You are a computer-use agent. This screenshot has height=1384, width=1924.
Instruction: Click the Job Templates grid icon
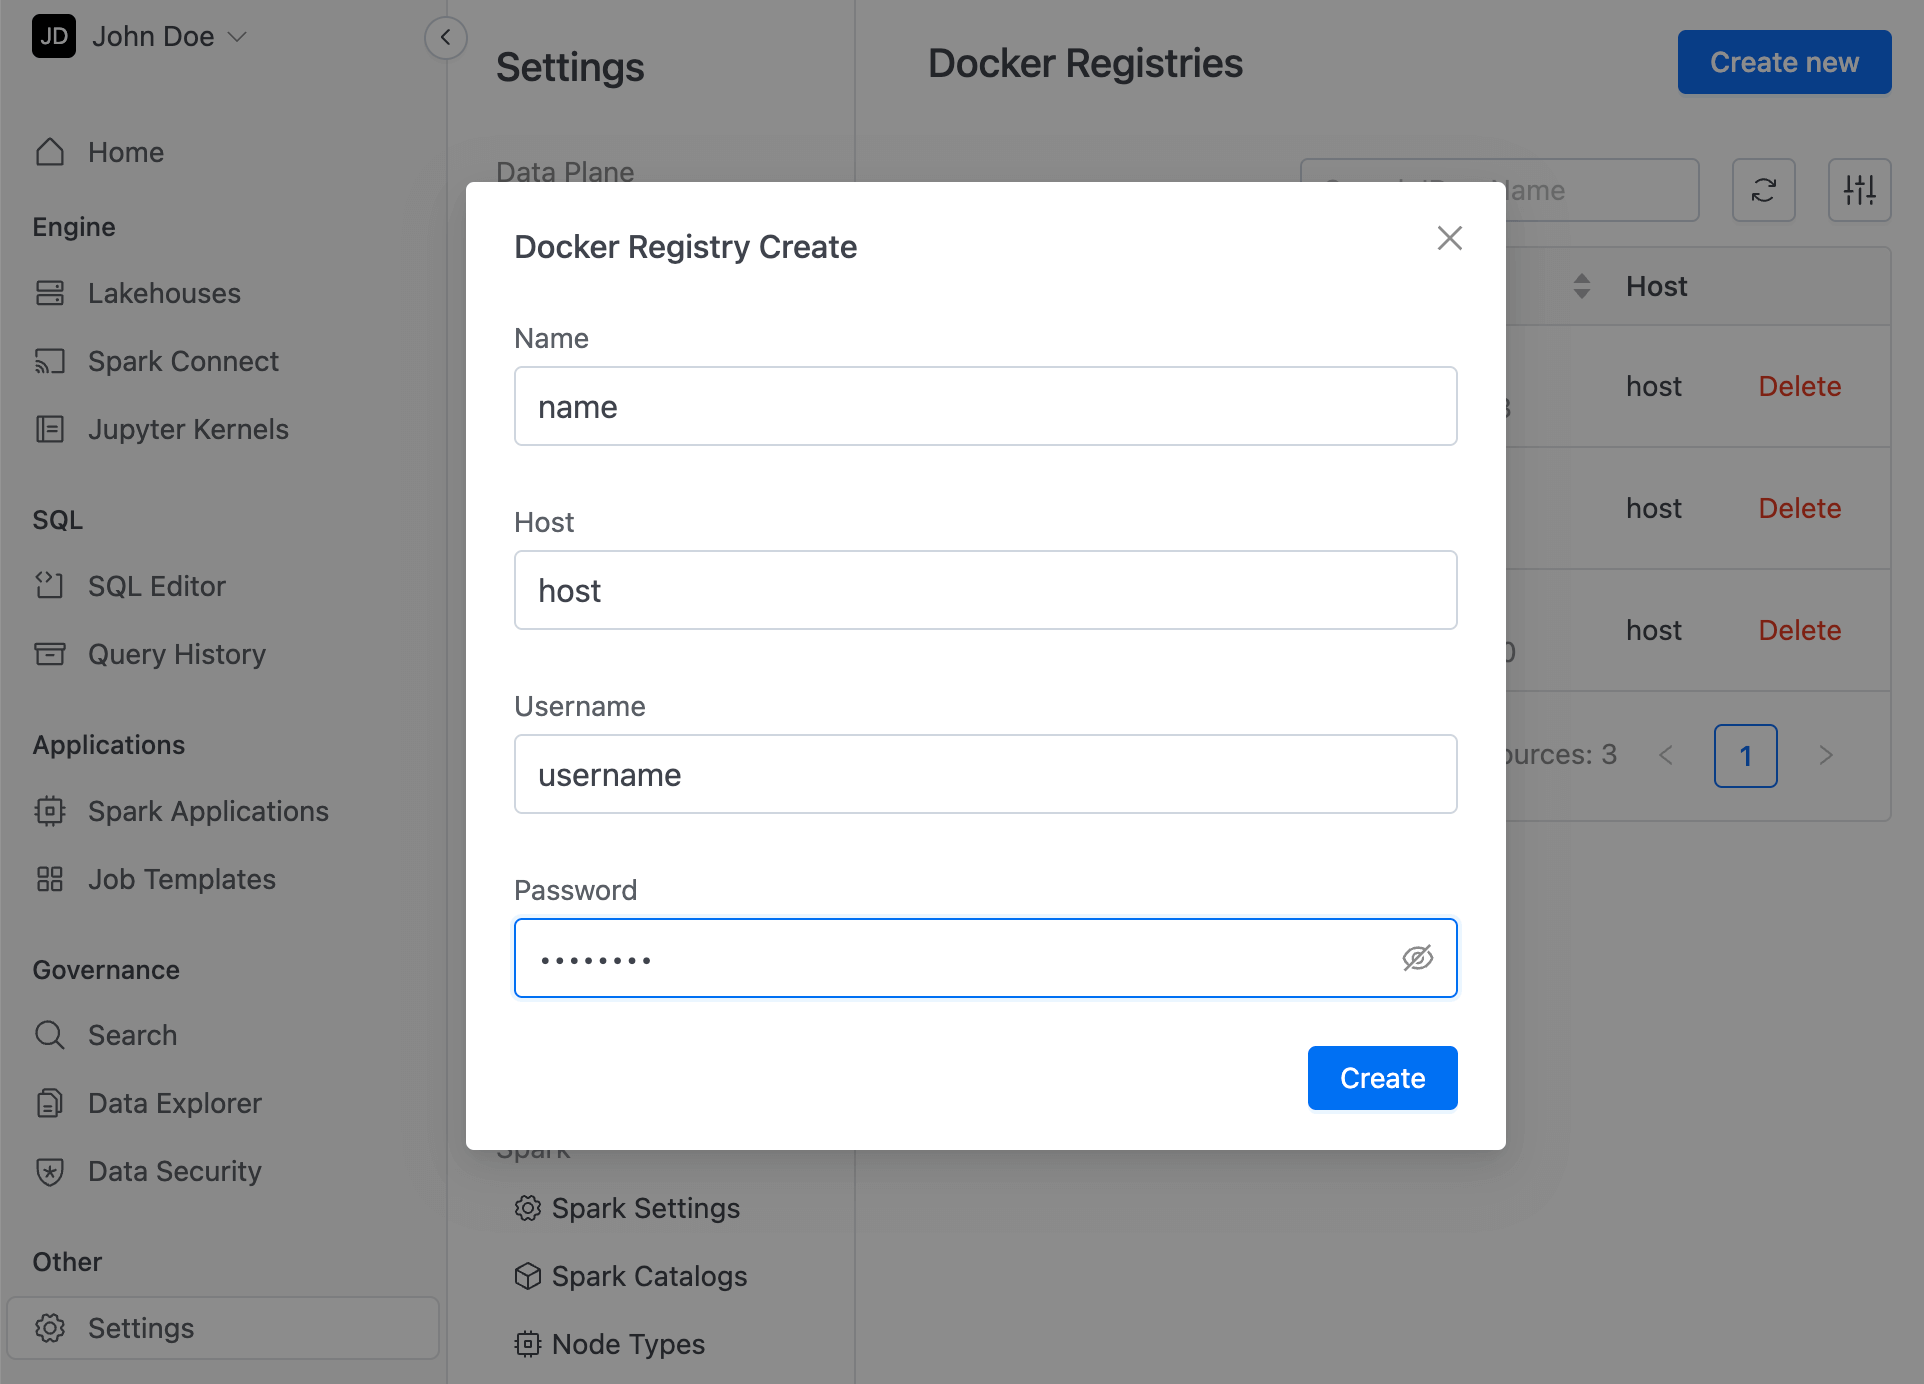pos(50,879)
